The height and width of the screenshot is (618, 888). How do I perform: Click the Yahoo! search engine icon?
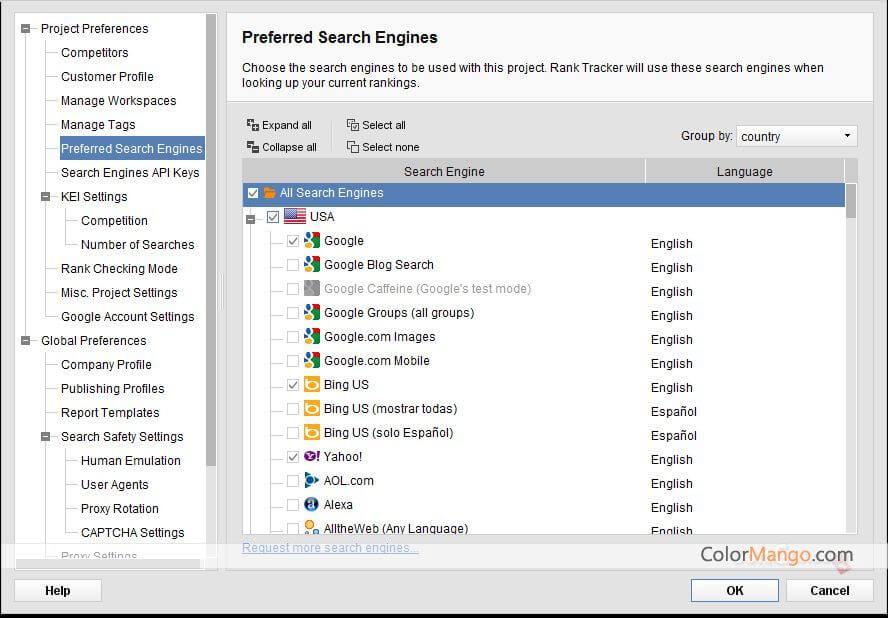click(312, 457)
